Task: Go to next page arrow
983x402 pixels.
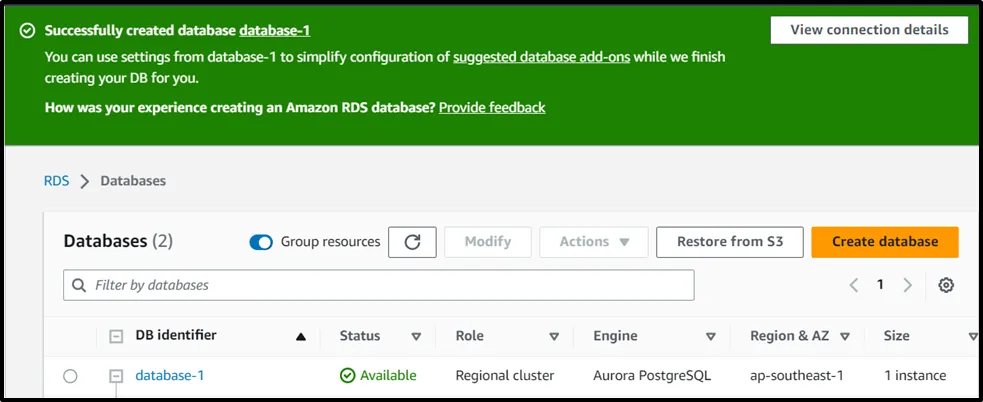Action: click(x=907, y=285)
